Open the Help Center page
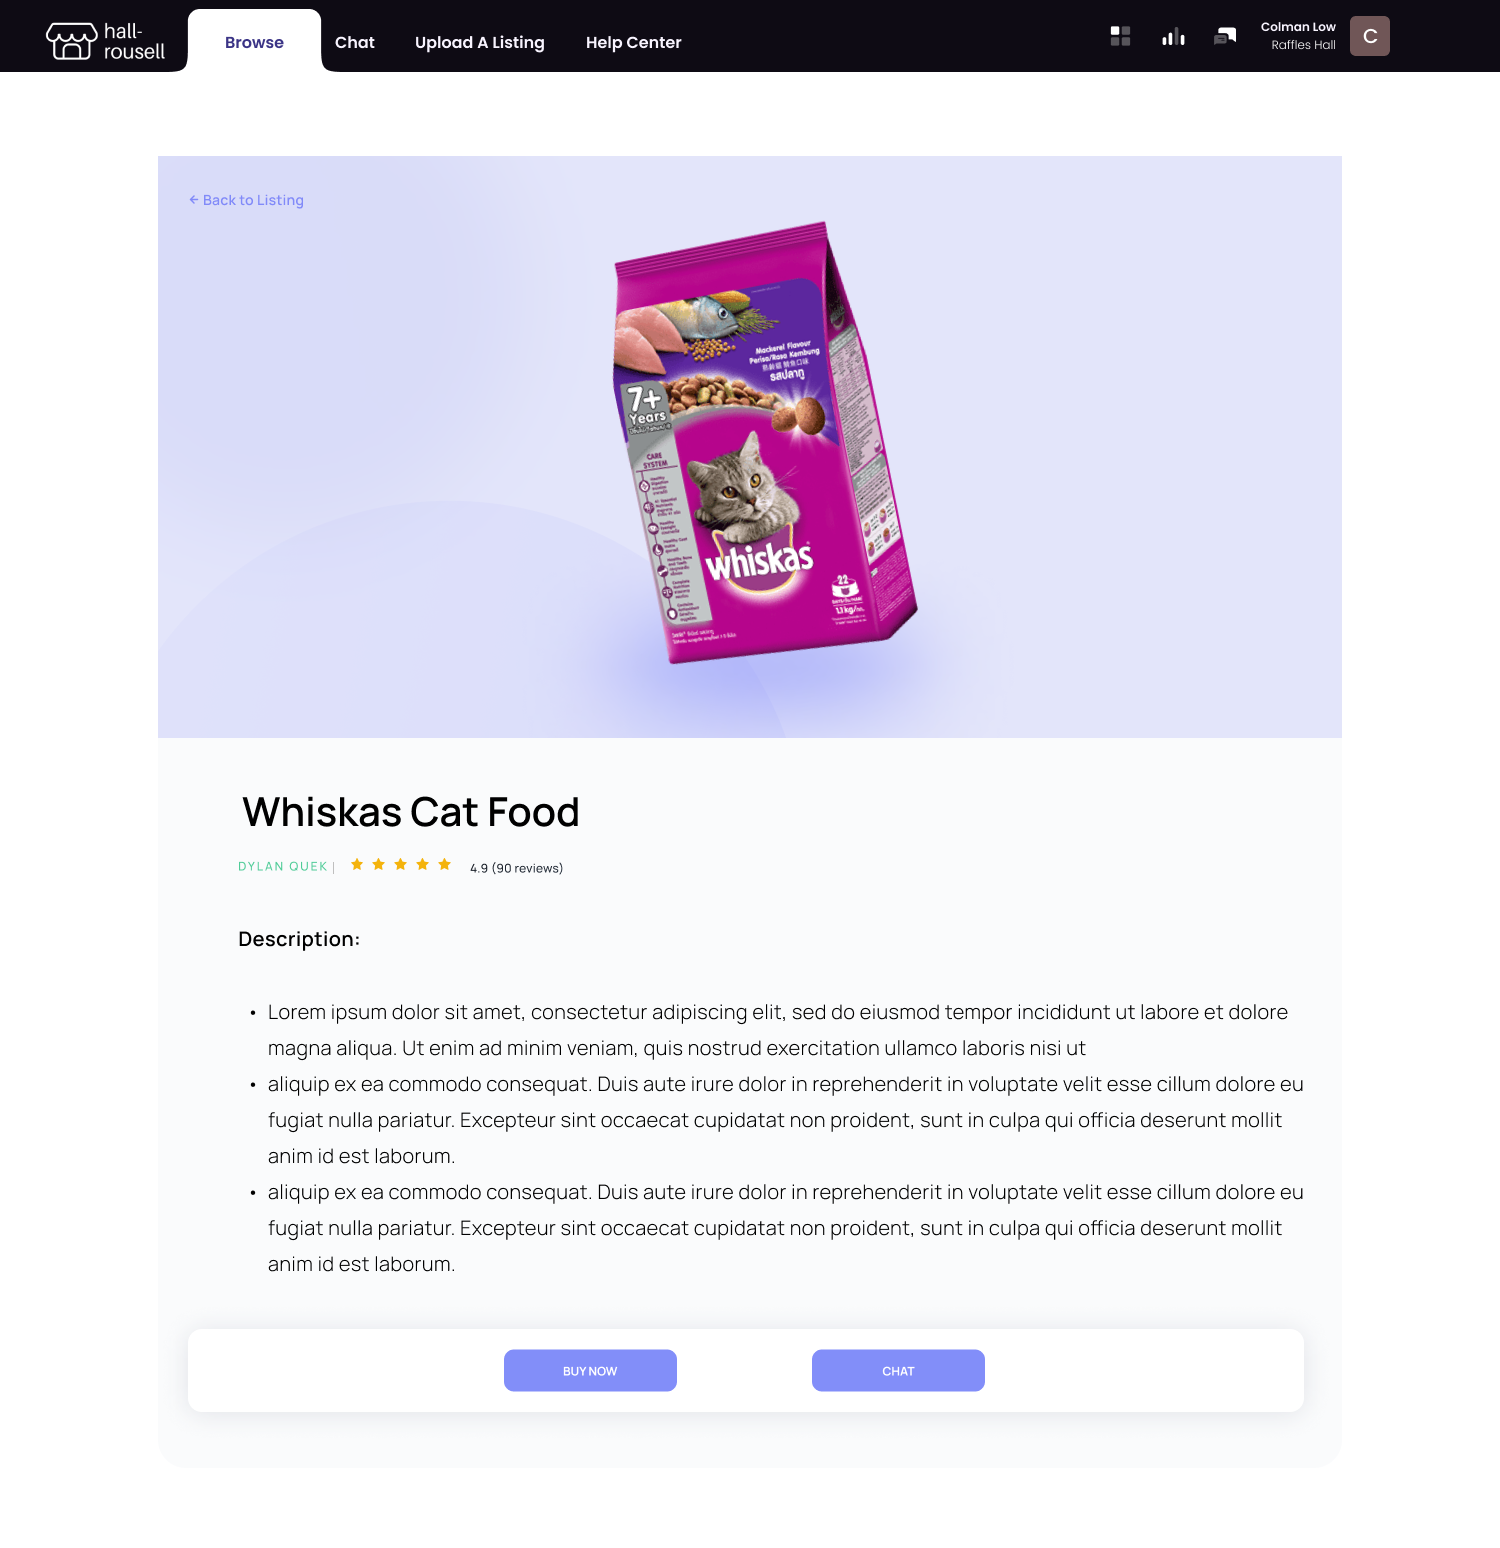Screen dimensions: 1500x1548 [x=633, y=42]
